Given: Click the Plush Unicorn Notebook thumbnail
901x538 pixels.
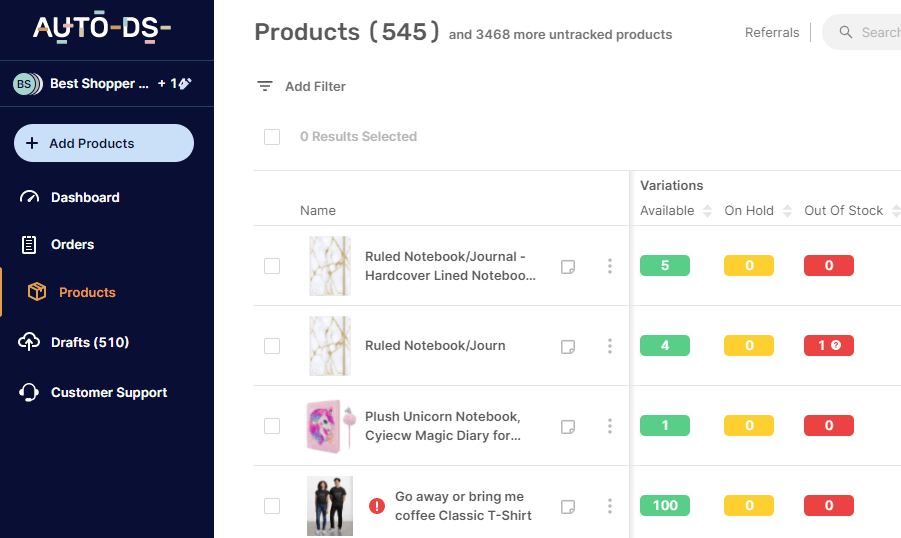Looking at the screenshot, I should click(332, 426).
